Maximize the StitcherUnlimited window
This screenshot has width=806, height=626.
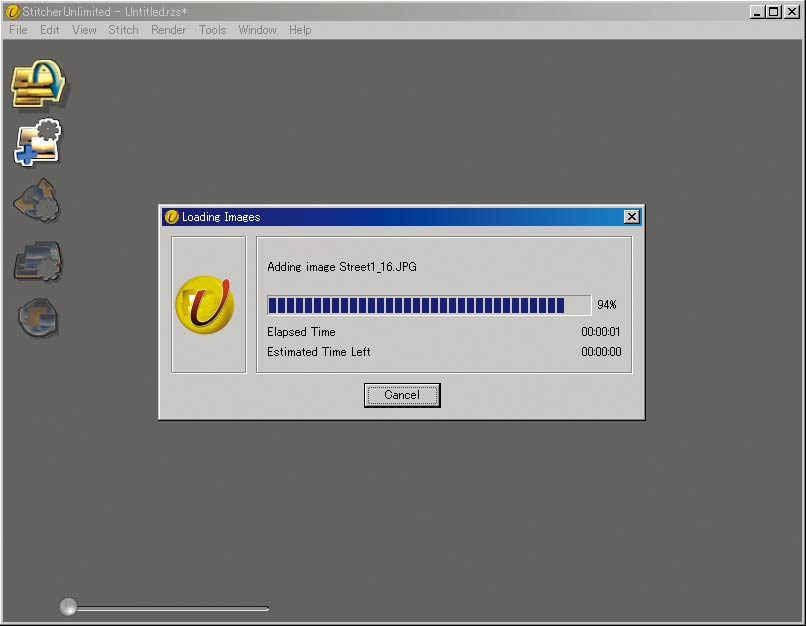click(773, 11)
